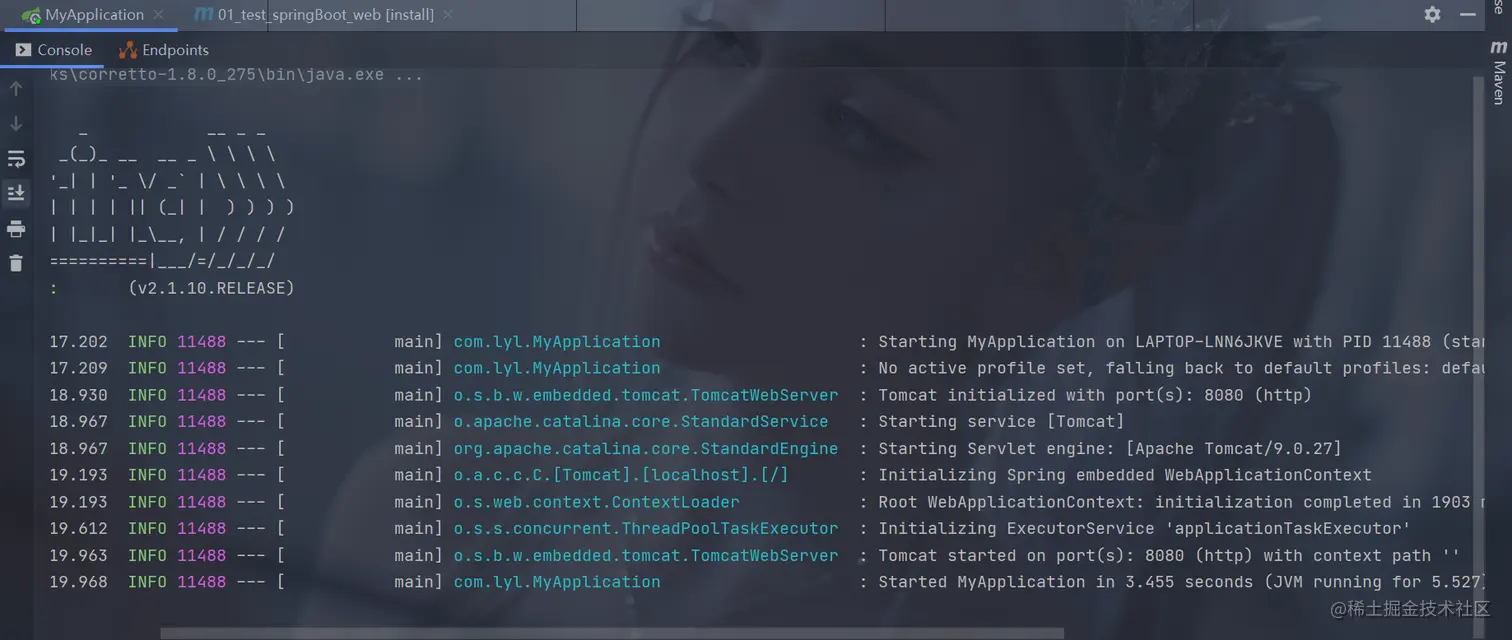Close the 01_test_springBoot_web [install] tab
The image size is (1512, 640).
447,15
